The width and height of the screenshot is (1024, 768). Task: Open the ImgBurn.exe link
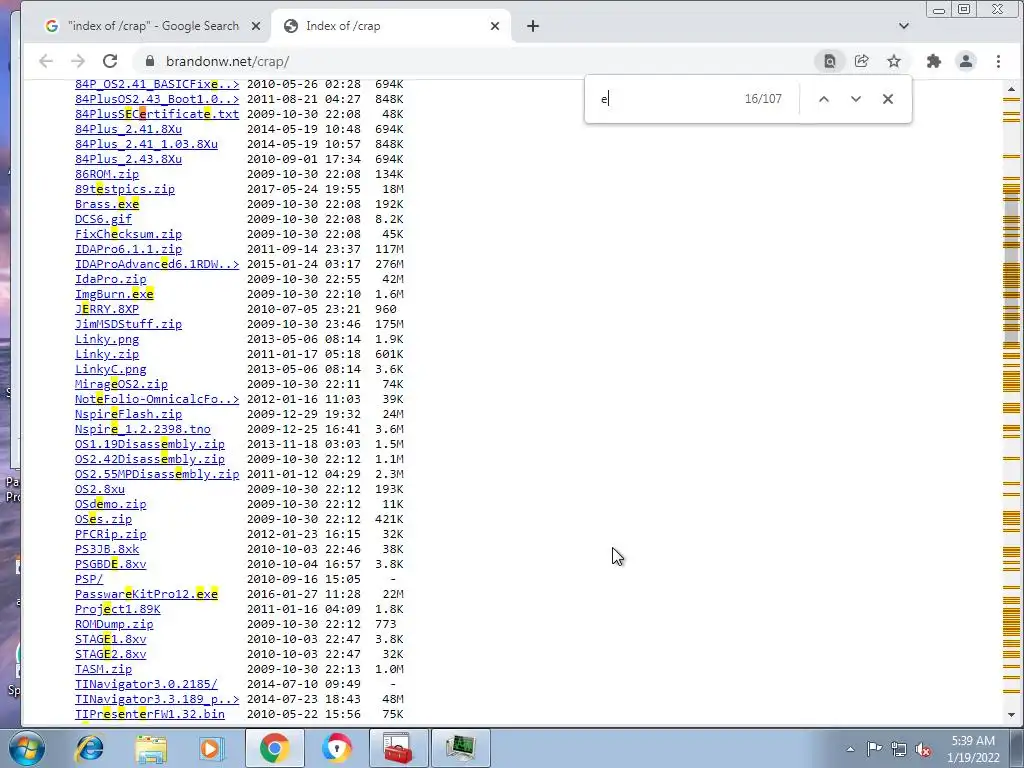(x=114, y=294)
